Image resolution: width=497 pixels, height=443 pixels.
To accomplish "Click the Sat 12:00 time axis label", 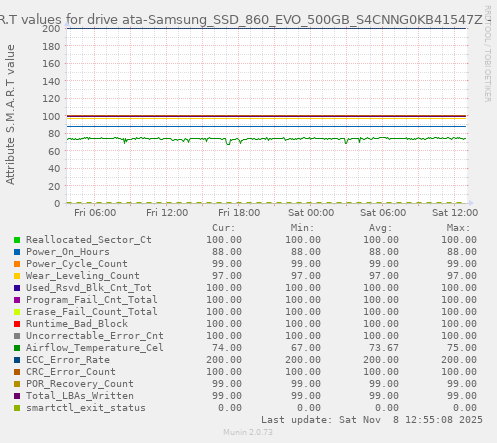I will [x=455, y=213].
